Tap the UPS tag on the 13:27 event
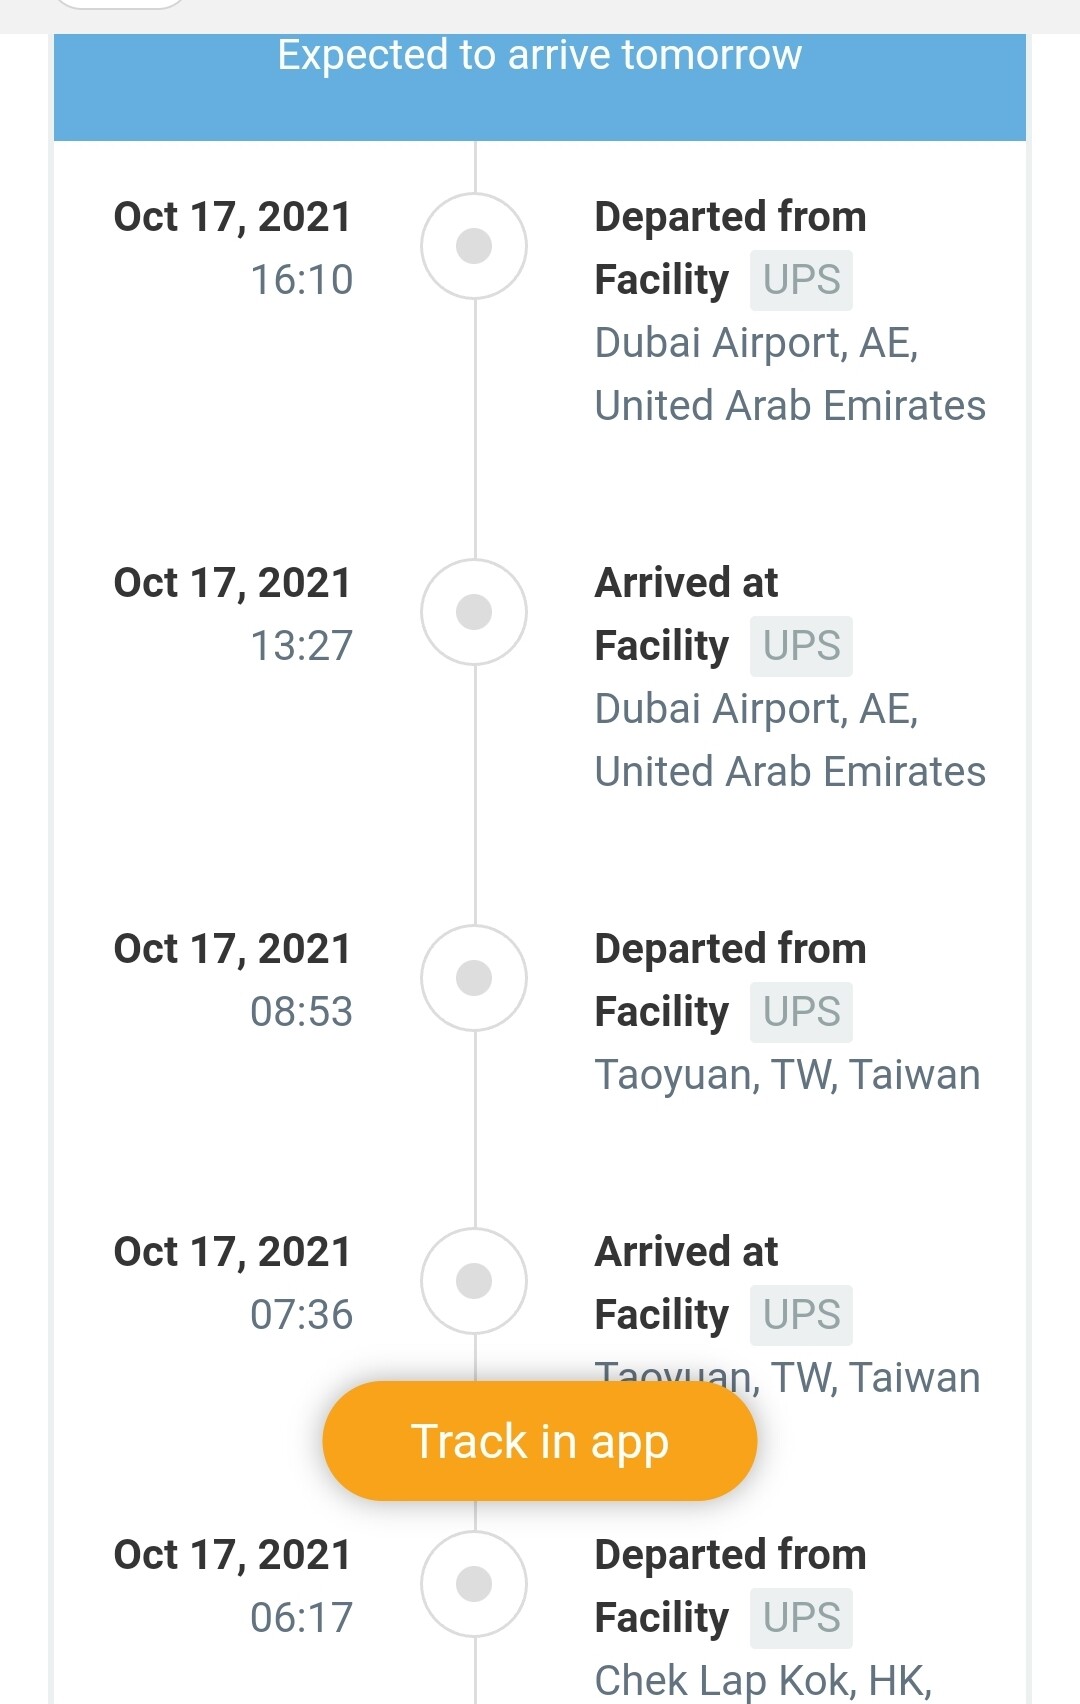Viewport: 1080px width, 1704px height. [801, 646]
